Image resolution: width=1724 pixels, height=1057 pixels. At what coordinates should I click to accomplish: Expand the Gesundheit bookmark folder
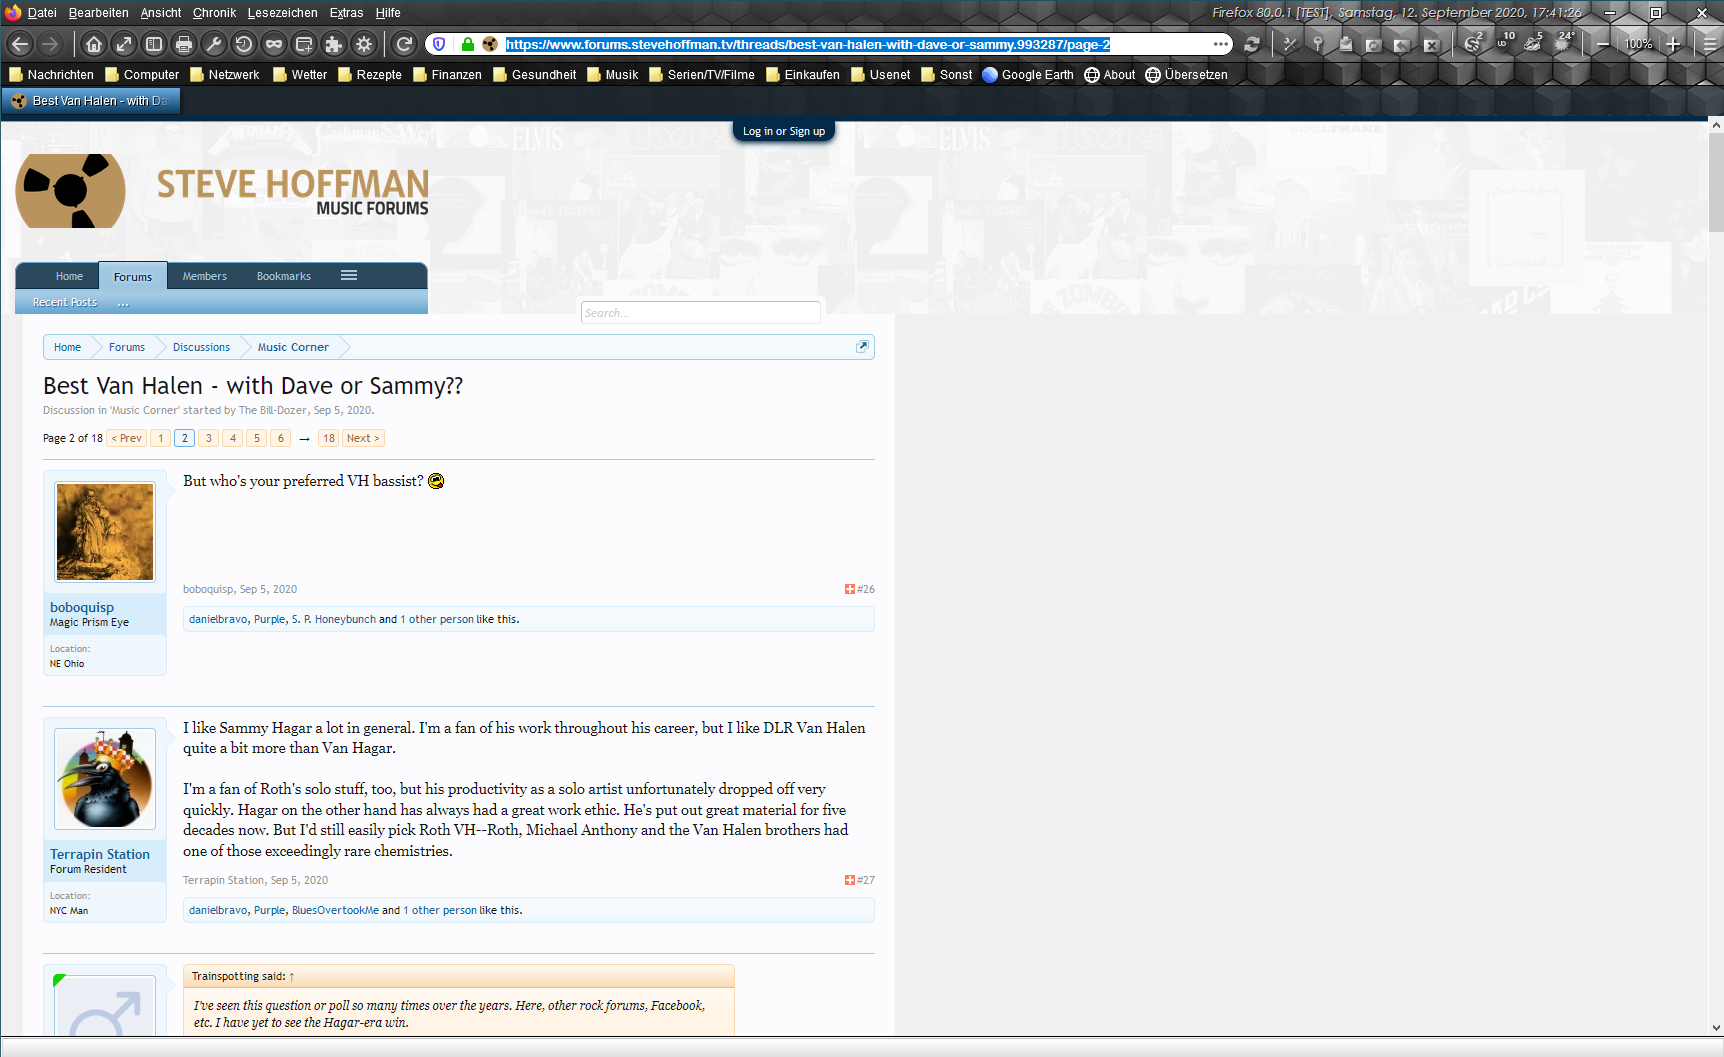[535, 75]
